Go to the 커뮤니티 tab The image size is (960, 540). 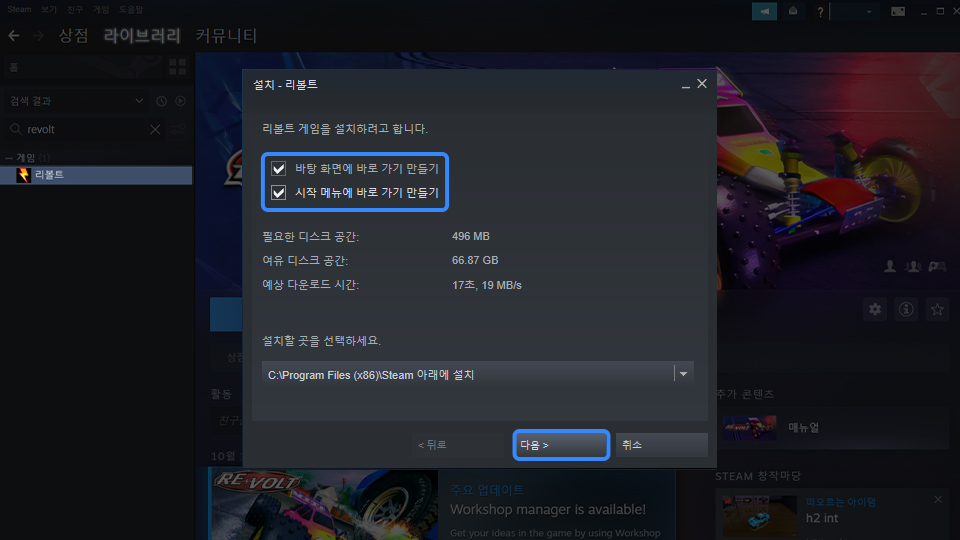(x=226, y=36)
